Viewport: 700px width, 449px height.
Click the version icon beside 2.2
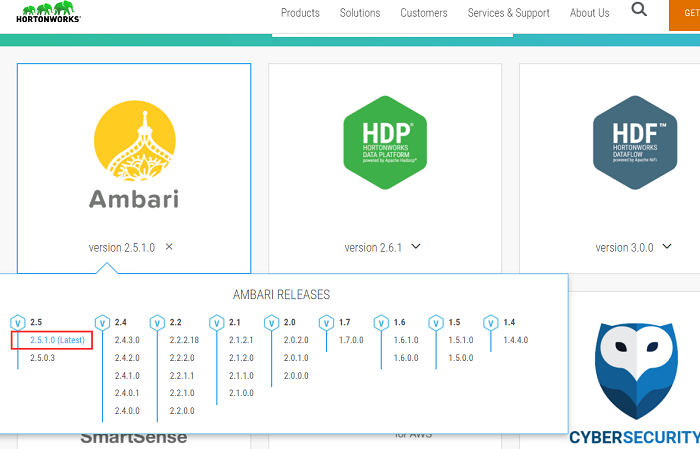pyautogui.click(x=157, y=322)
